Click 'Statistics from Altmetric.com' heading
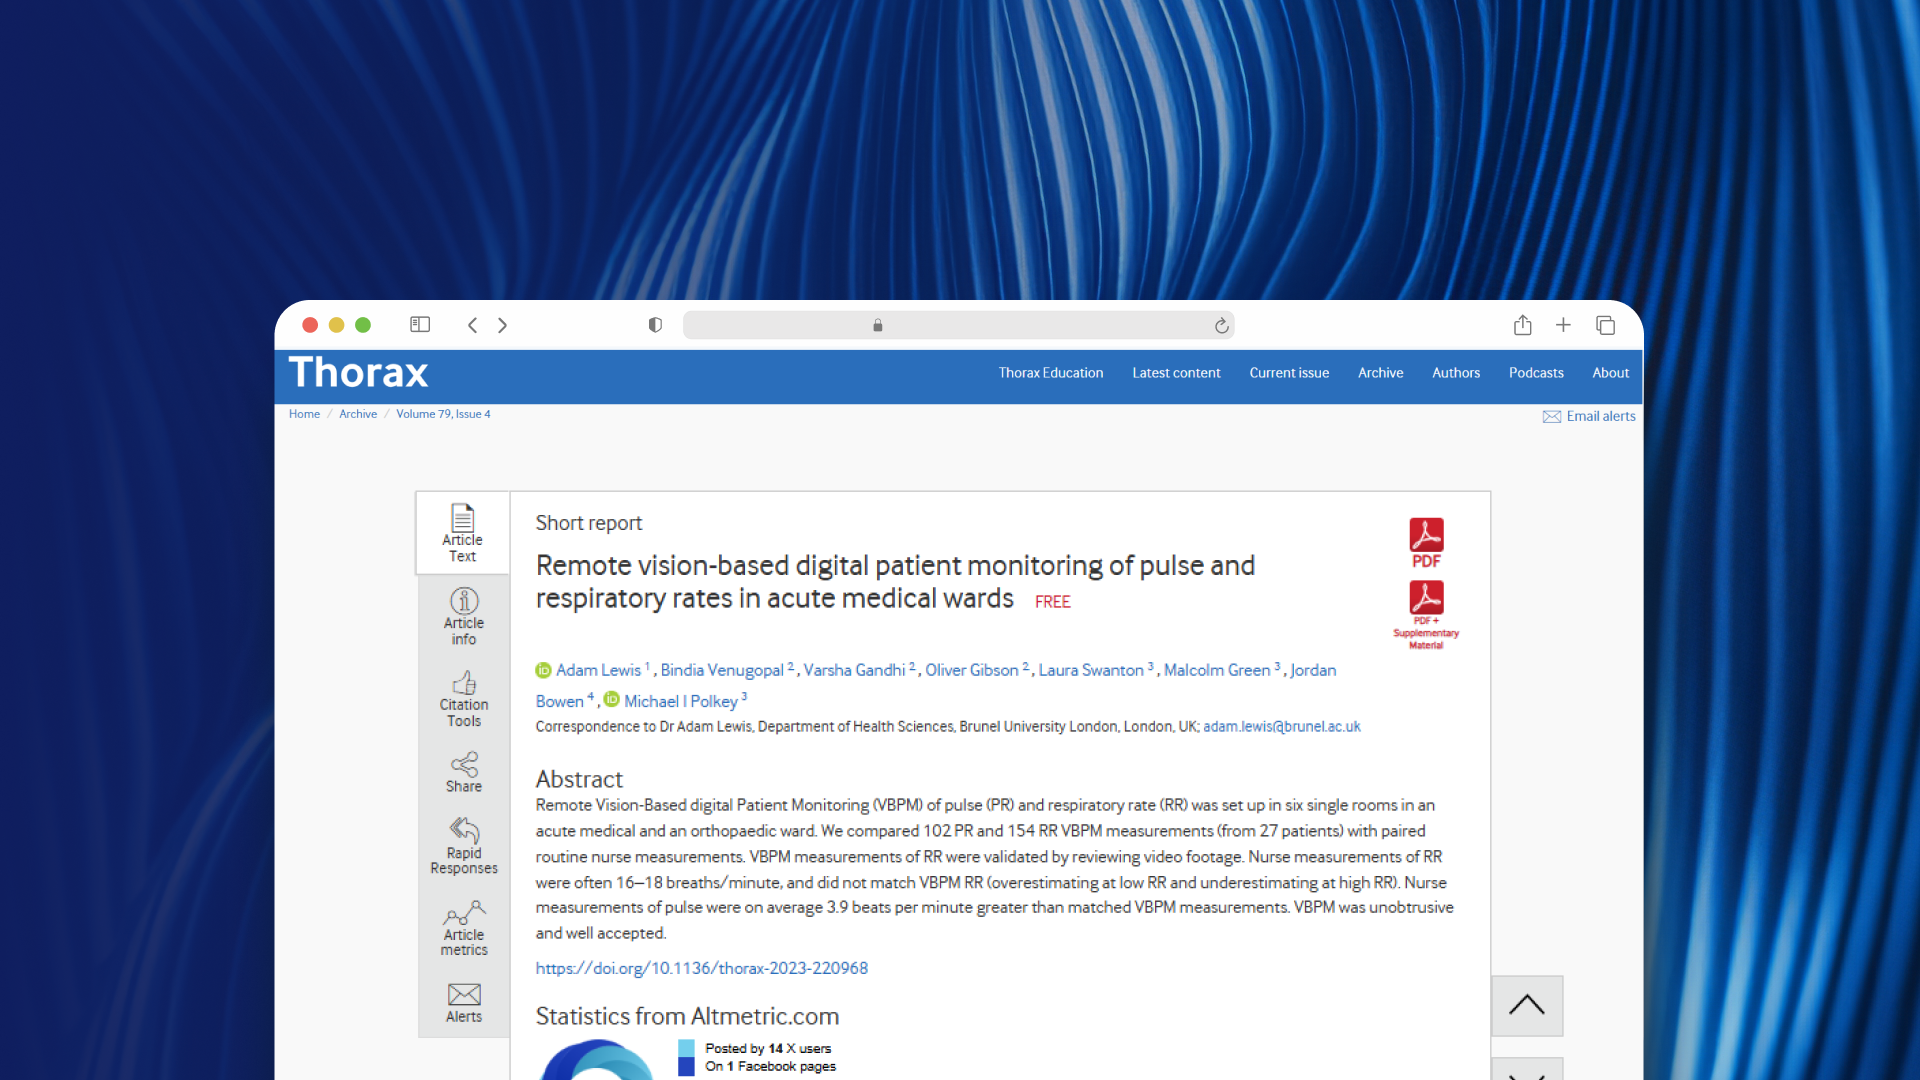The image size is (1920, 1080). (687, 1016)
